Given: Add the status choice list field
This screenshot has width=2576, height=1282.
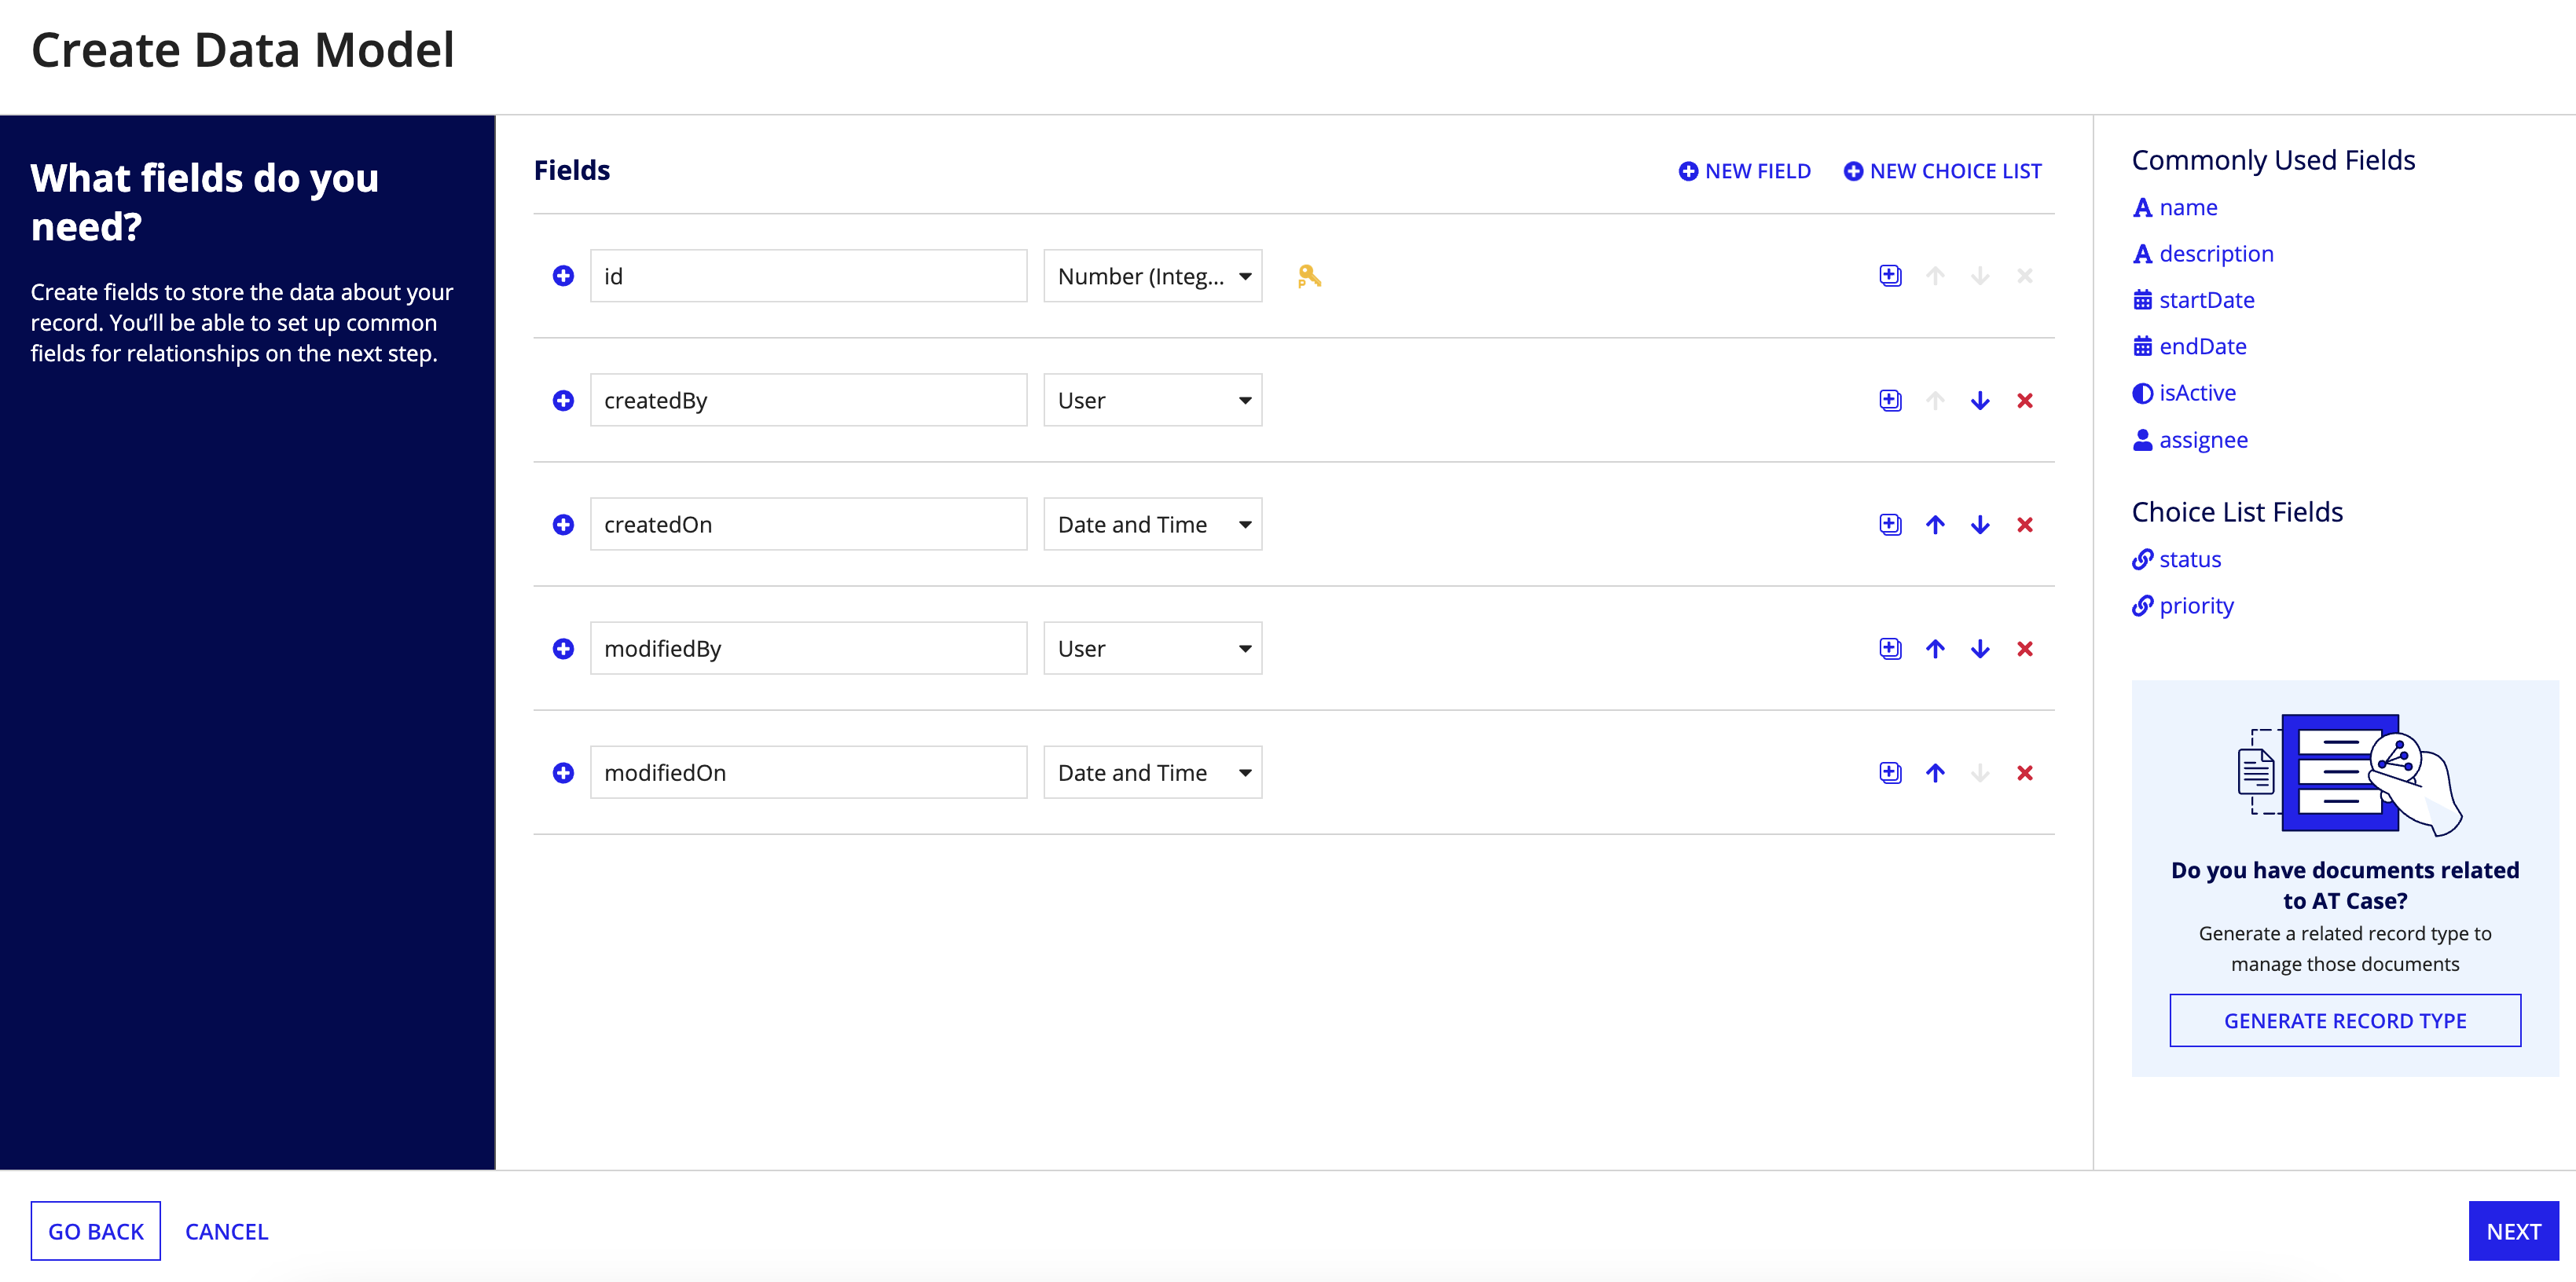Looking at the screenshot, I should [2176, 559].
